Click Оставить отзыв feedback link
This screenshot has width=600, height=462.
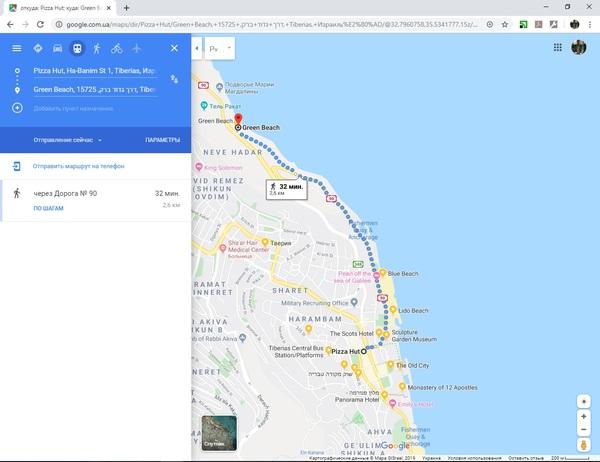point(526,458)
